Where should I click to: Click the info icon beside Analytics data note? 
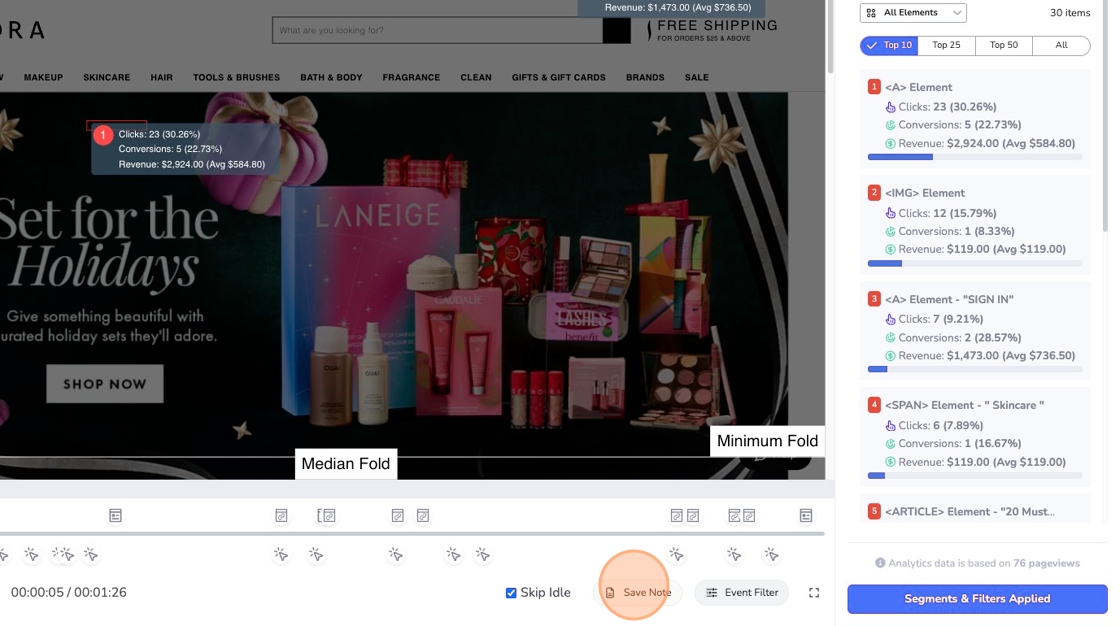pyautogui.click(x=880, y=563)
